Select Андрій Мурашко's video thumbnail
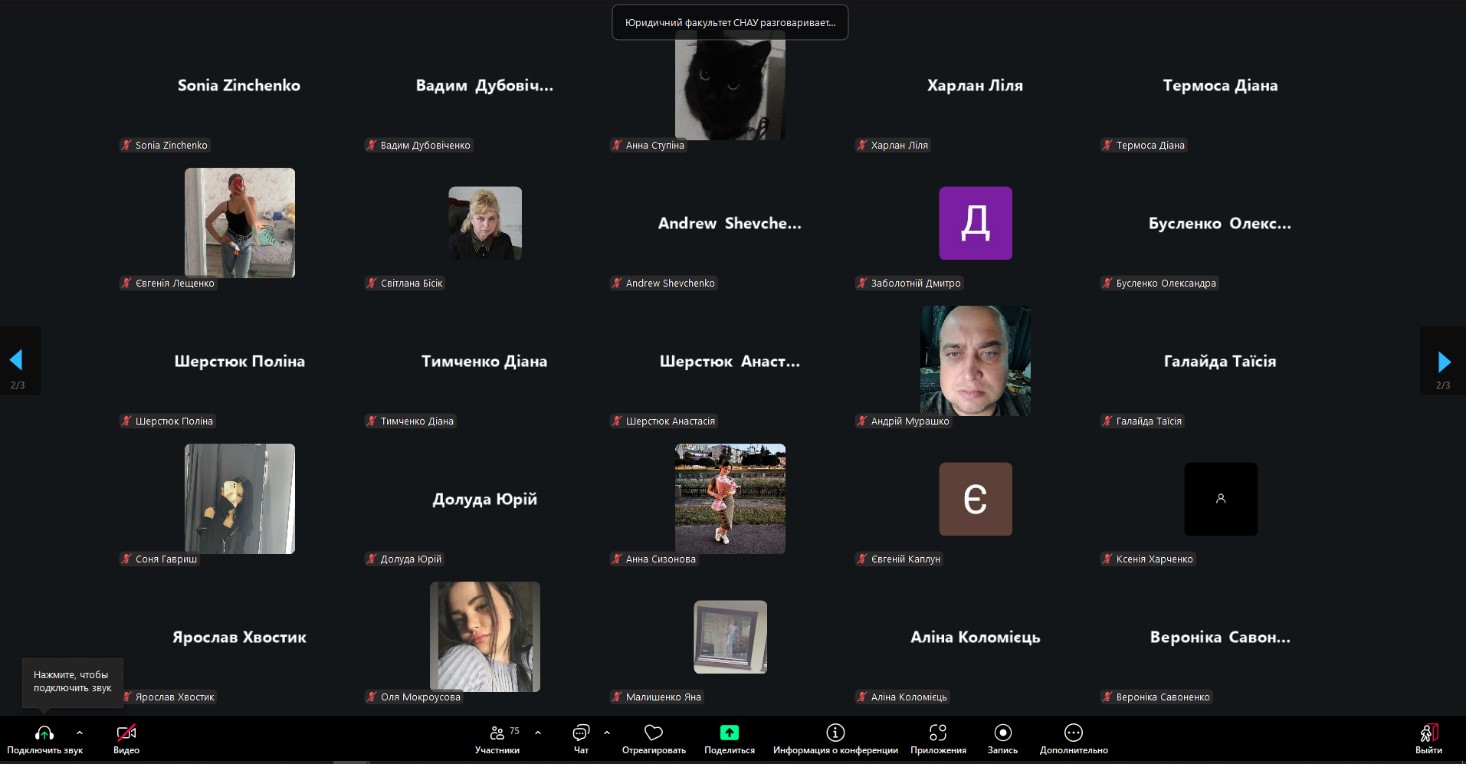This screenshot has width=1466, height=764. [975, 361]
